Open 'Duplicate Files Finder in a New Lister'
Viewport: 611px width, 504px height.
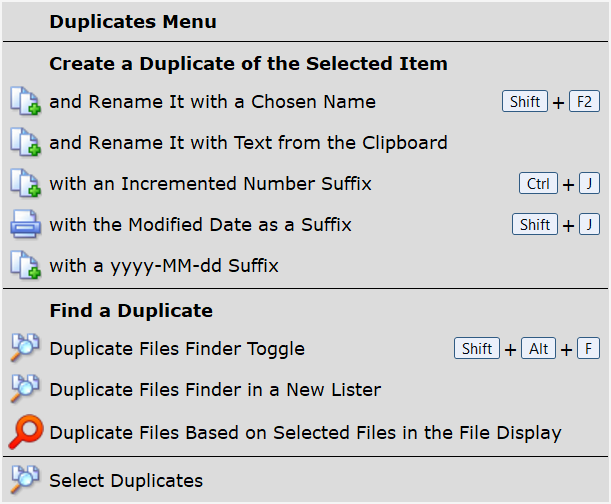215,390
